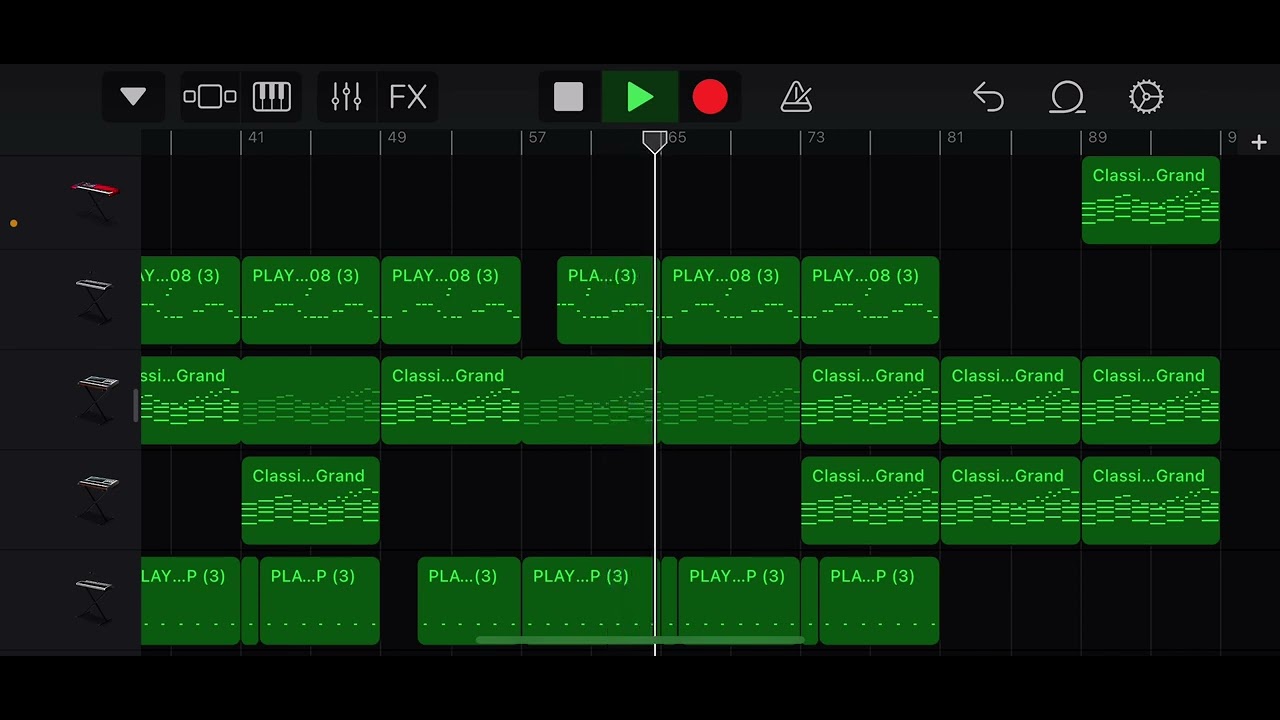Tap the track header resize handle
Viewport: 1280px width, 720px height.
click(x=136, y=404)
